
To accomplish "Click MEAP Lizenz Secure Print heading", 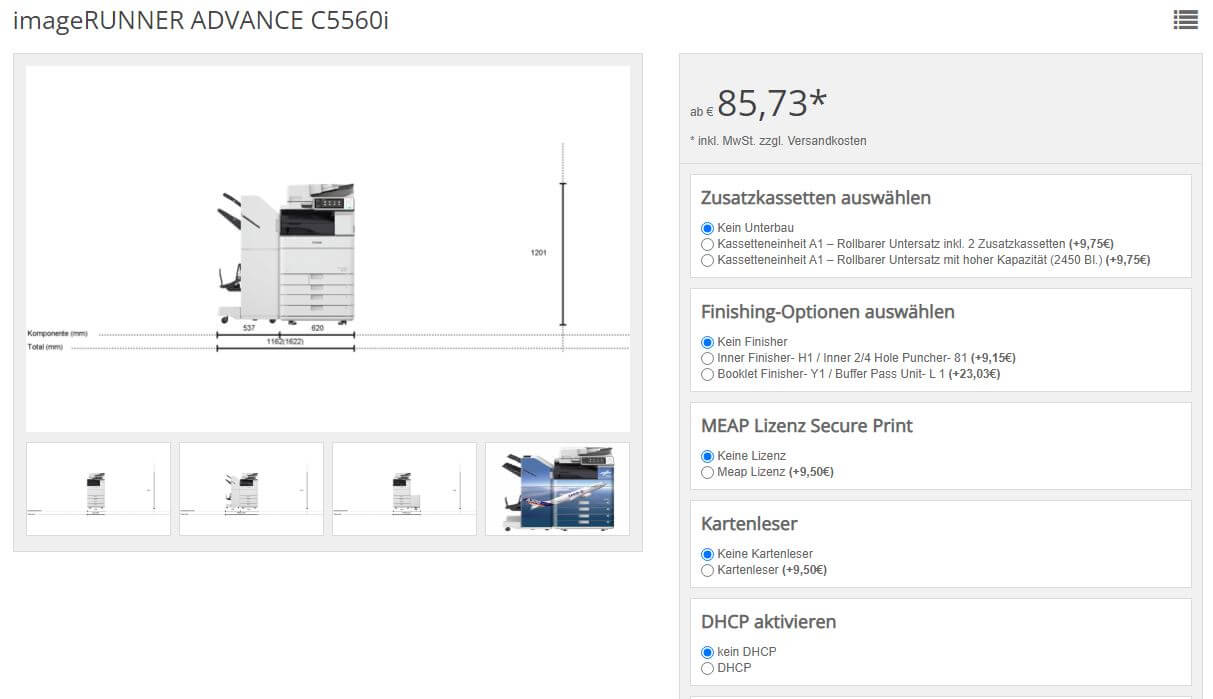I will click(807, 425).
